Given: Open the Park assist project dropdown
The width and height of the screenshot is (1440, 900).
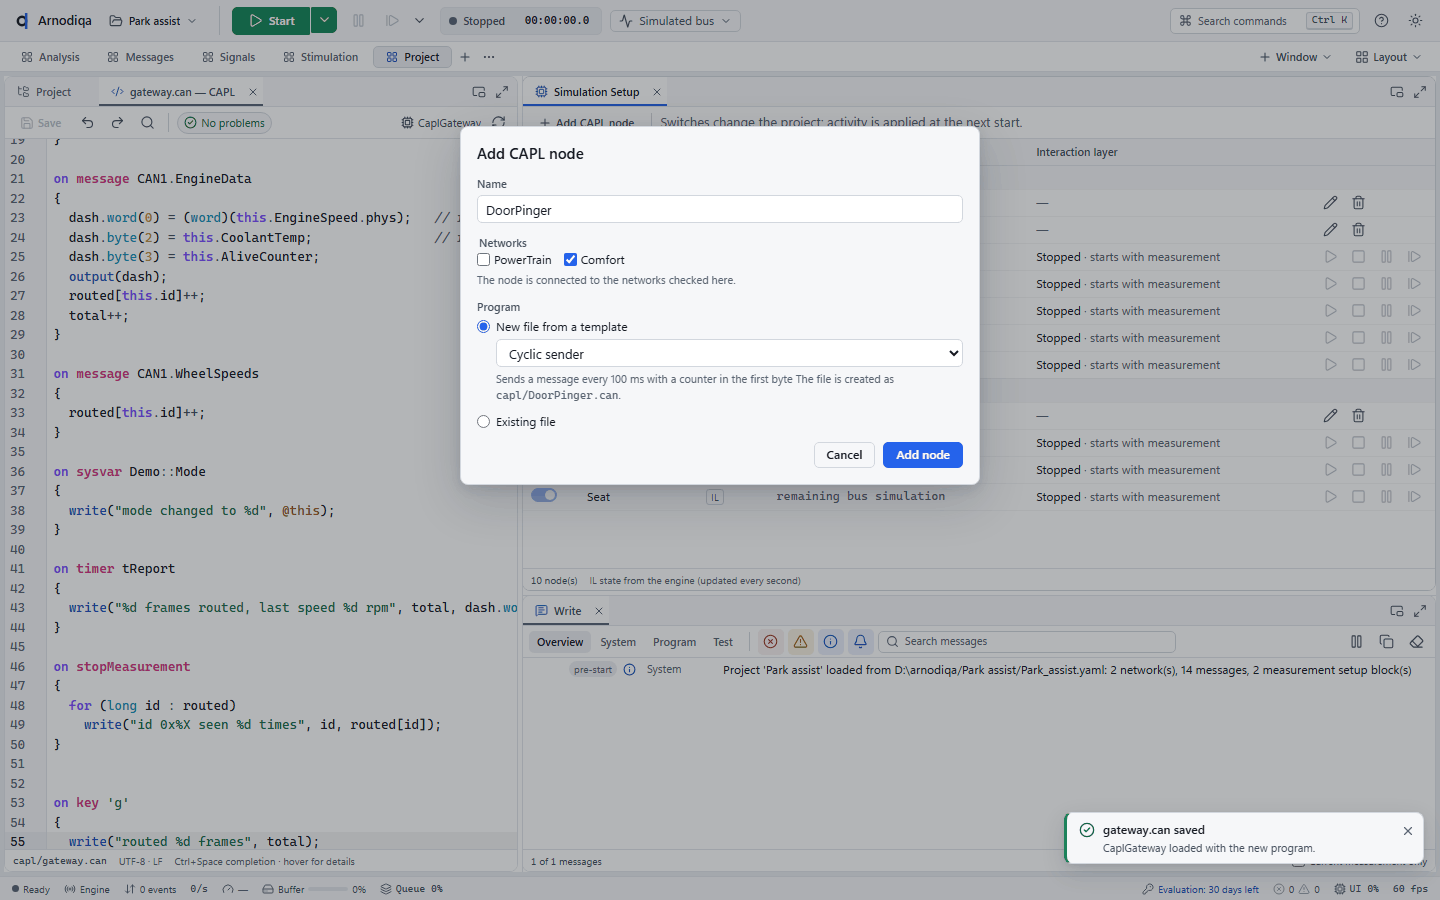Looking at the screenshot, I should click(153, 21).
